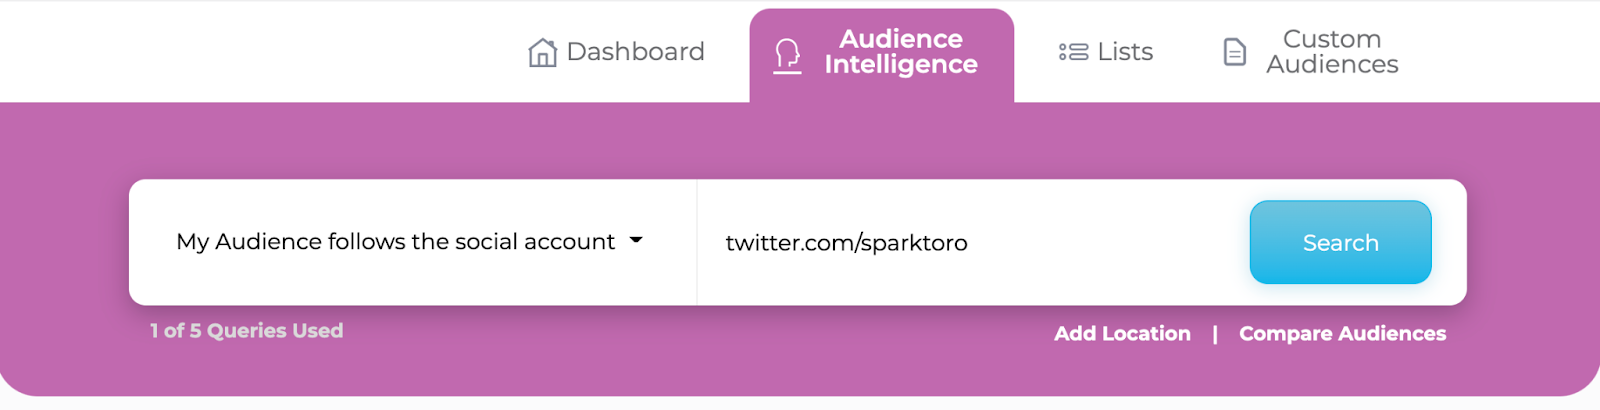
Task: Click the caret arrow beside the audience query type
Action: pyautogui.click(x=636, y=241)
